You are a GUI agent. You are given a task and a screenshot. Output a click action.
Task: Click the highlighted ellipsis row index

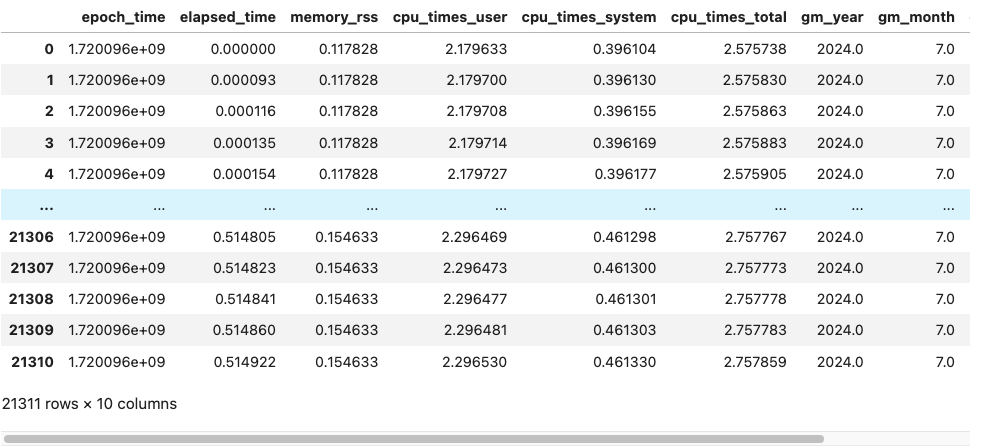pyautogui.click(x=46, y=206)
